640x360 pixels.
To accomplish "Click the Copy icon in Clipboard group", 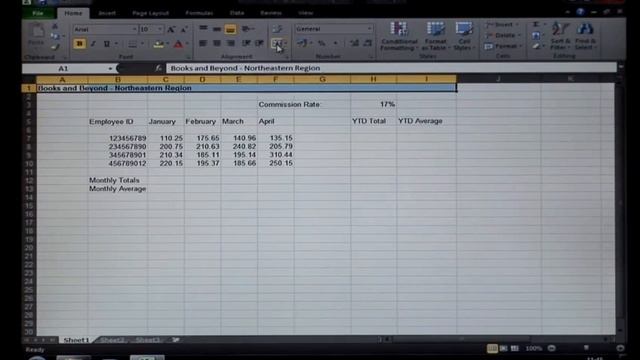I will pyautogui.click(x=55, y=37).
